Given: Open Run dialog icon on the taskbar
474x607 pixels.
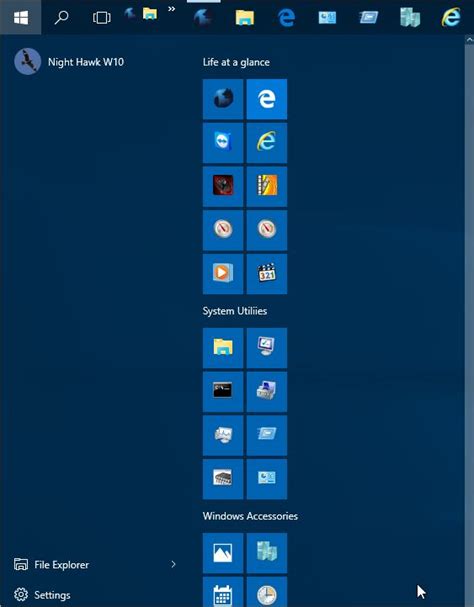Looking at the screenshot, I should [x=368, y=17].
